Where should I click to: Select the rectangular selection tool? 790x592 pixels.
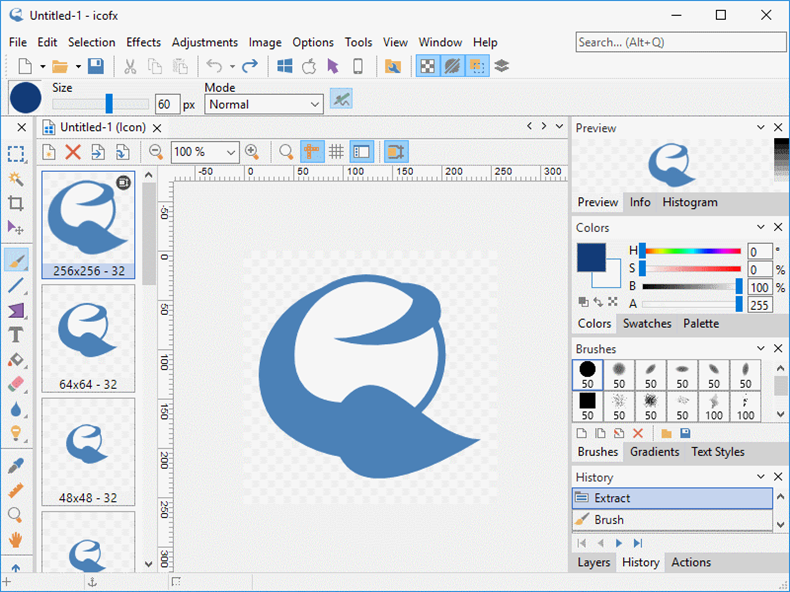[16, 154]
